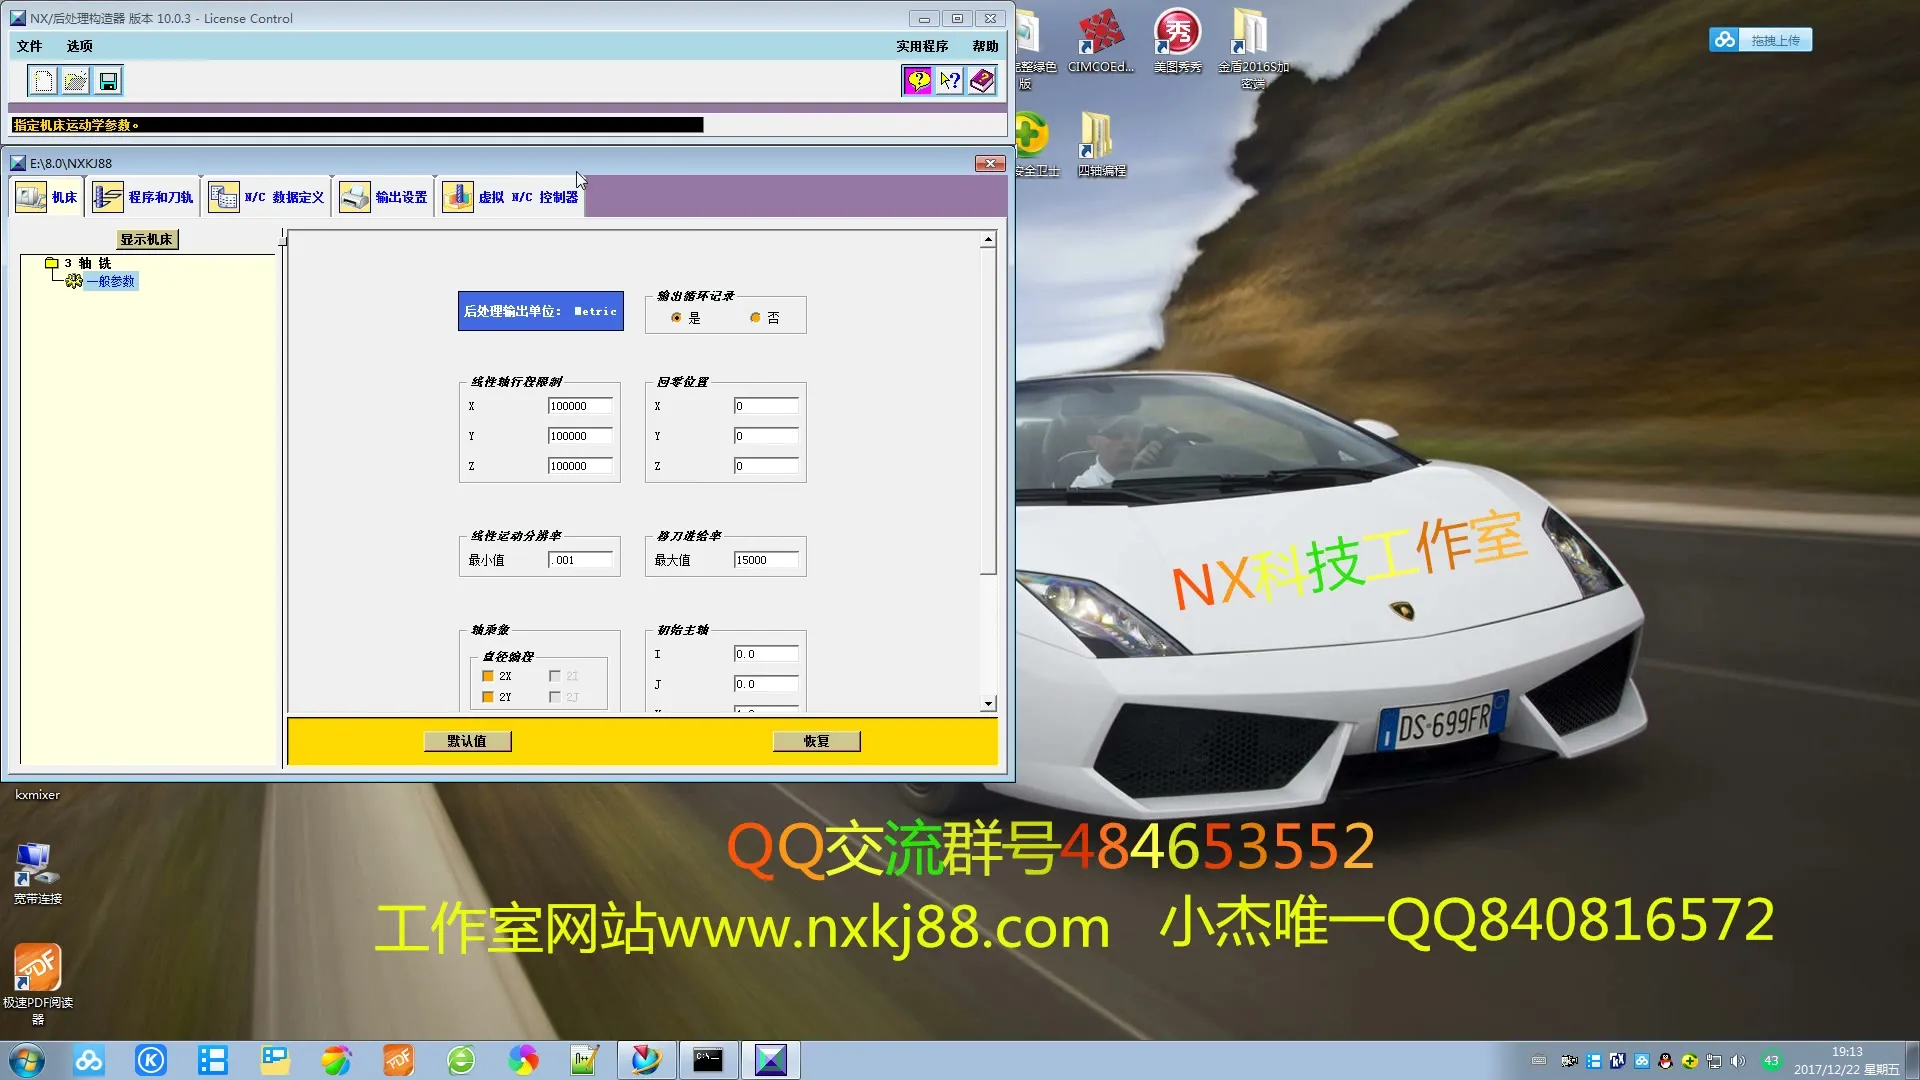The image size is (1920, 1080).
Task: Toggle the 2X diameter programming checkbox
Action: (488, 676)
